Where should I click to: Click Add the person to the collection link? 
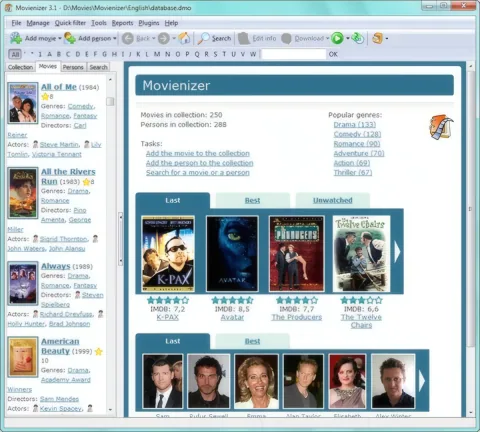[199, 163]
